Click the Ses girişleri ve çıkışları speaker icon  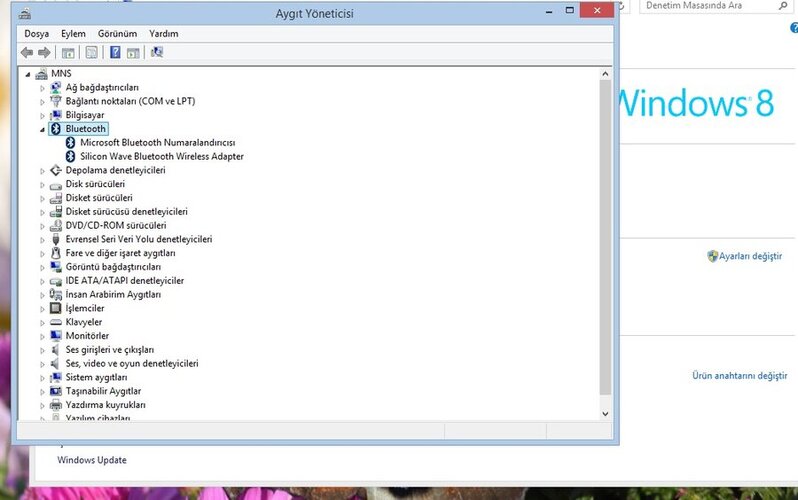(55, 350)
